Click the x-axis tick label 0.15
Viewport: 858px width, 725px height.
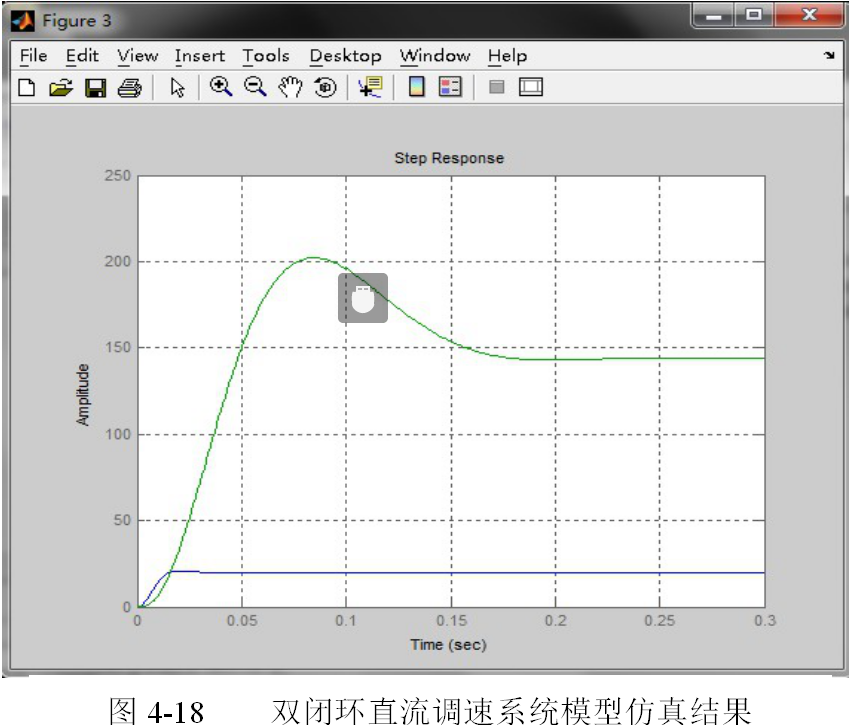(451, 620)
